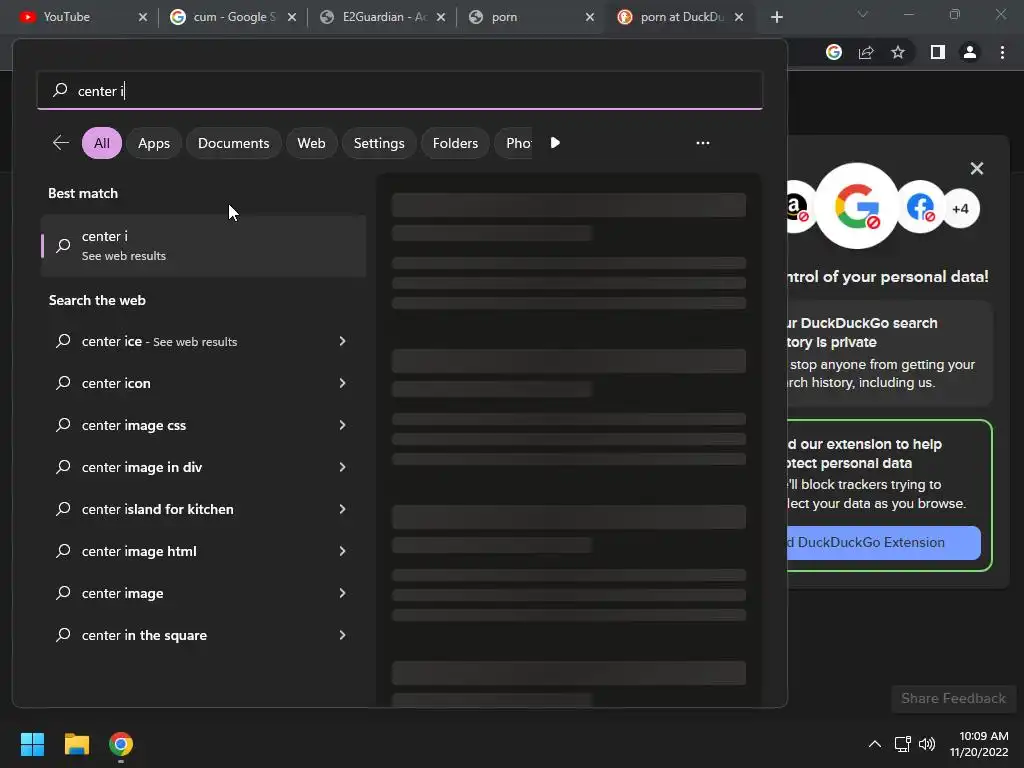Open Chrome's three-dot menu
This screenshot has width=1024, height=768.
1002,52
